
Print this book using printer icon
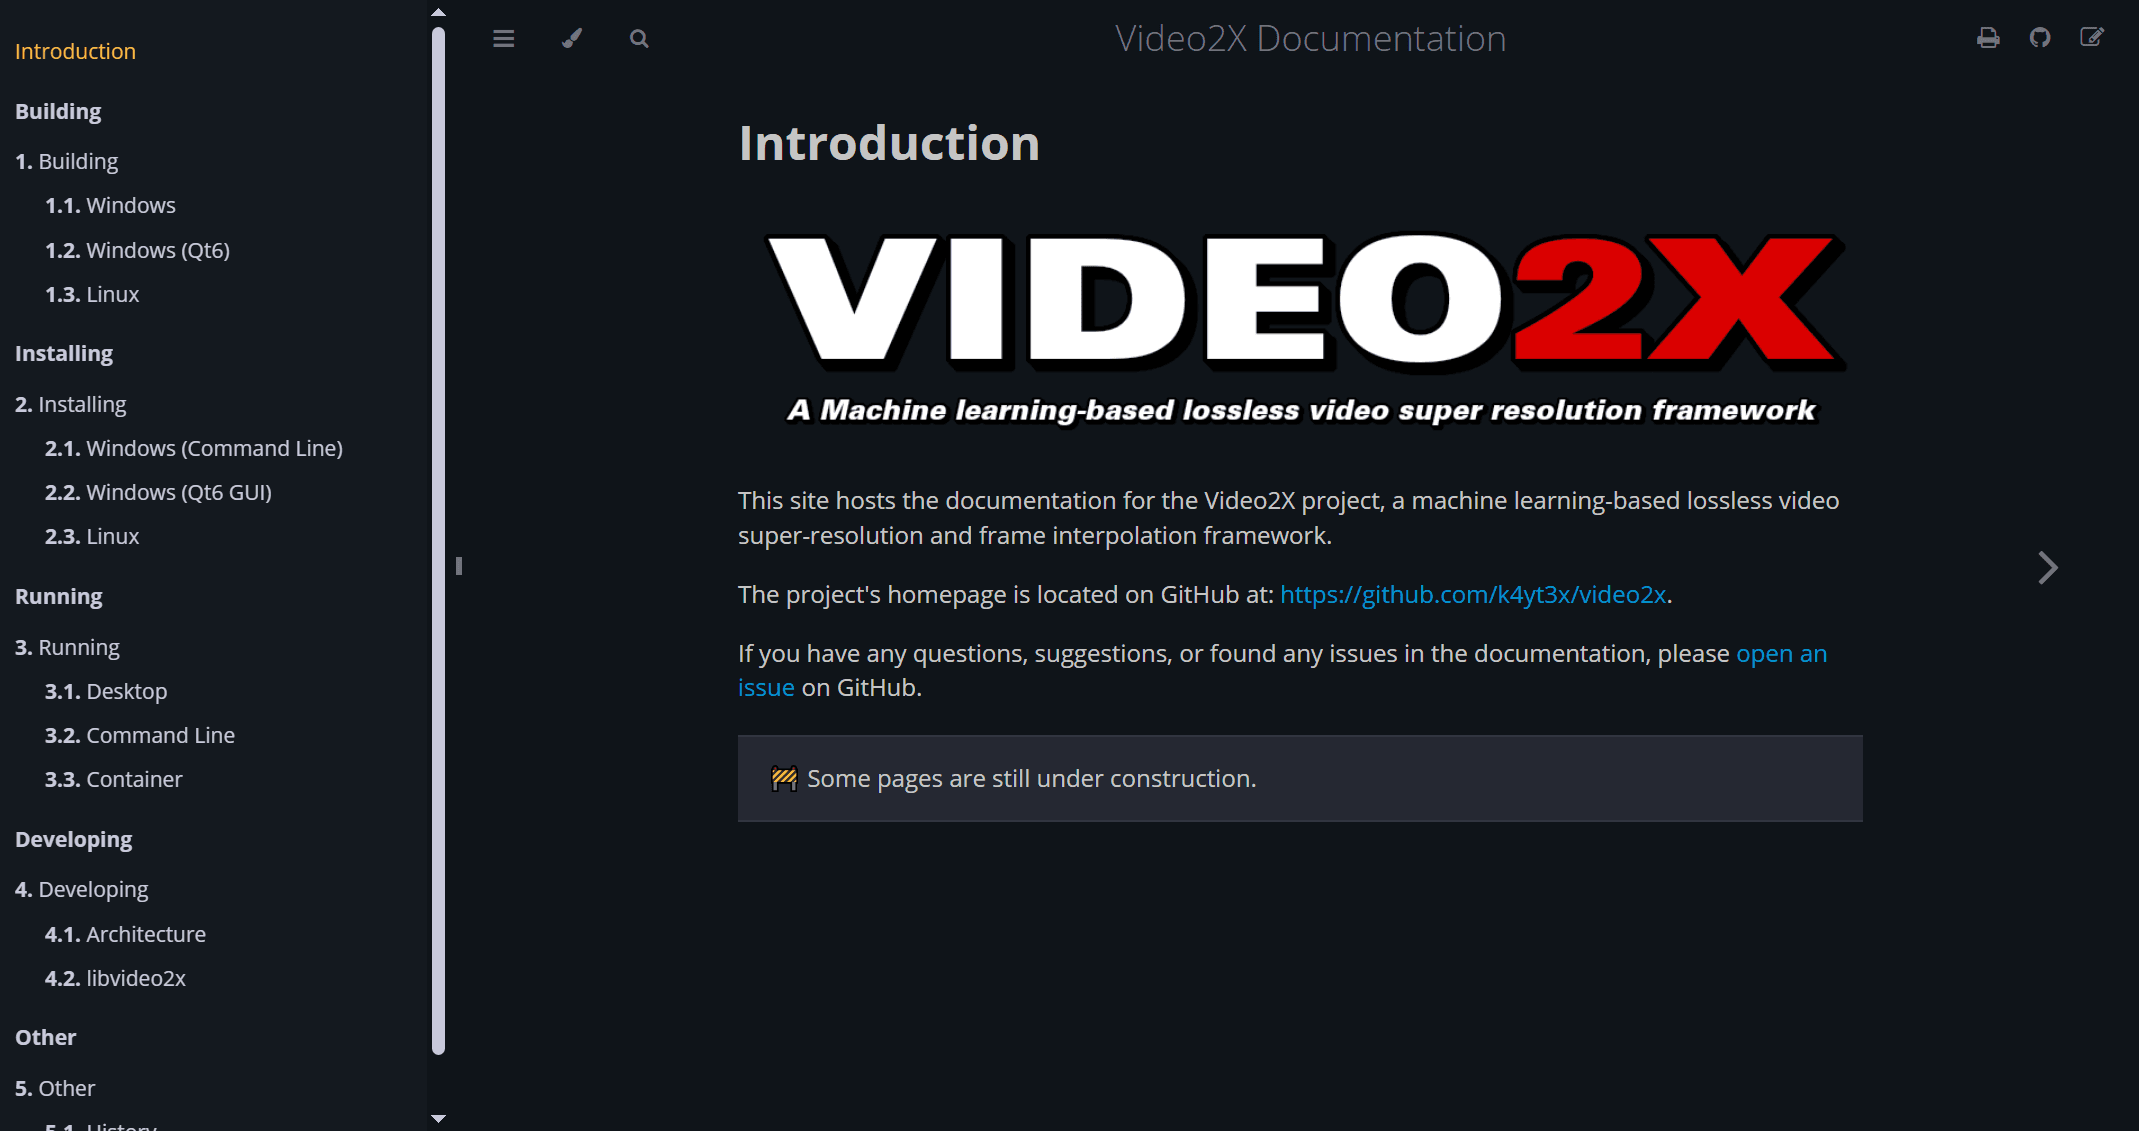[1988, 38]
